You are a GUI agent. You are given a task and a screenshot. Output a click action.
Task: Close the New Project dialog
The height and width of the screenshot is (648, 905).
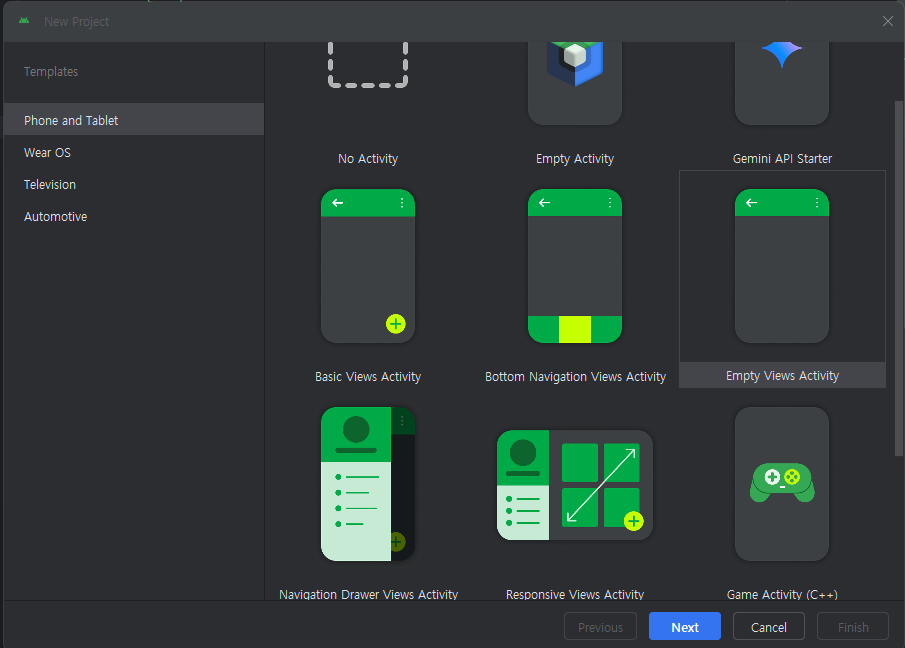tap(888, 21)
